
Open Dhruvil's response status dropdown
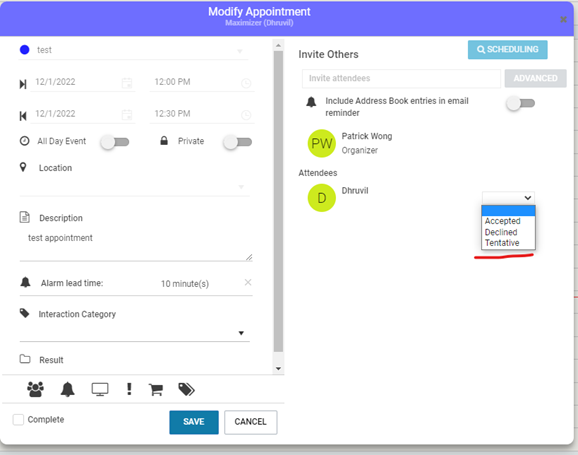(x=508, y=198)
